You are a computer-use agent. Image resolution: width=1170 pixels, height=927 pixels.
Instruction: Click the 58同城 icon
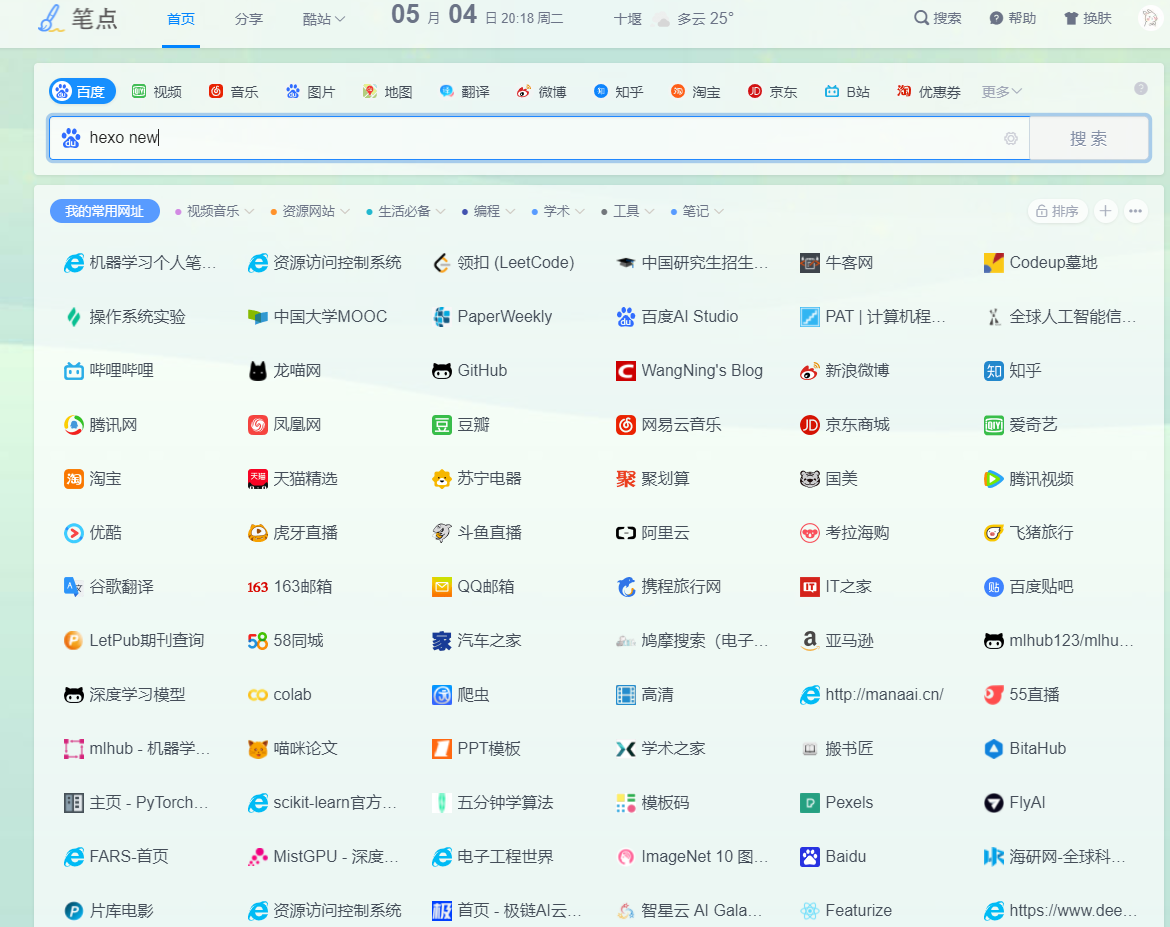[x=257, y=640]
